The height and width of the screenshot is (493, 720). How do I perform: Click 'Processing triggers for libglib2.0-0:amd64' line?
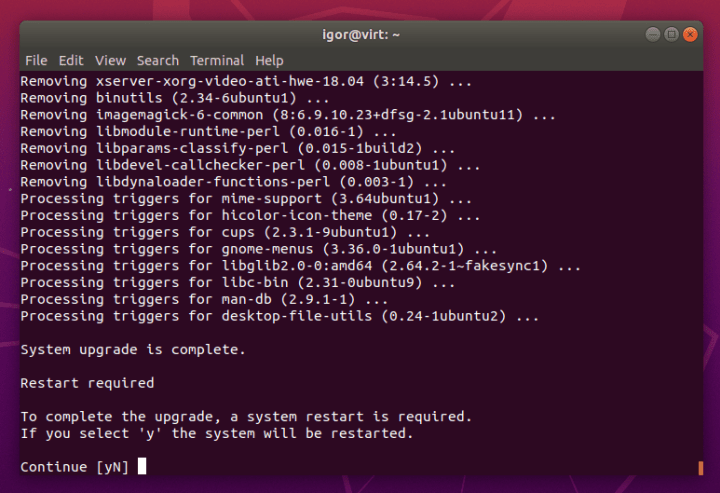pyautogui.click(x=300, y=266)
